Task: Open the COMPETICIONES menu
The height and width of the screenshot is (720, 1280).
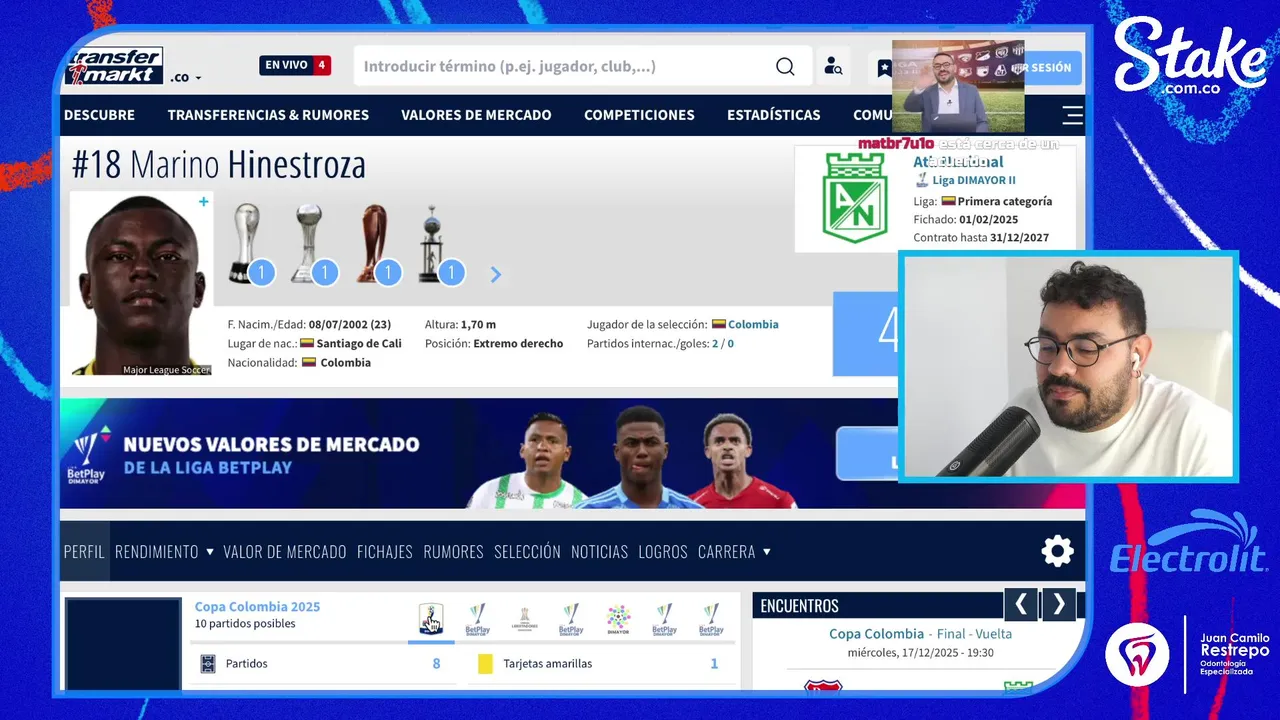Action: point(639,115)
